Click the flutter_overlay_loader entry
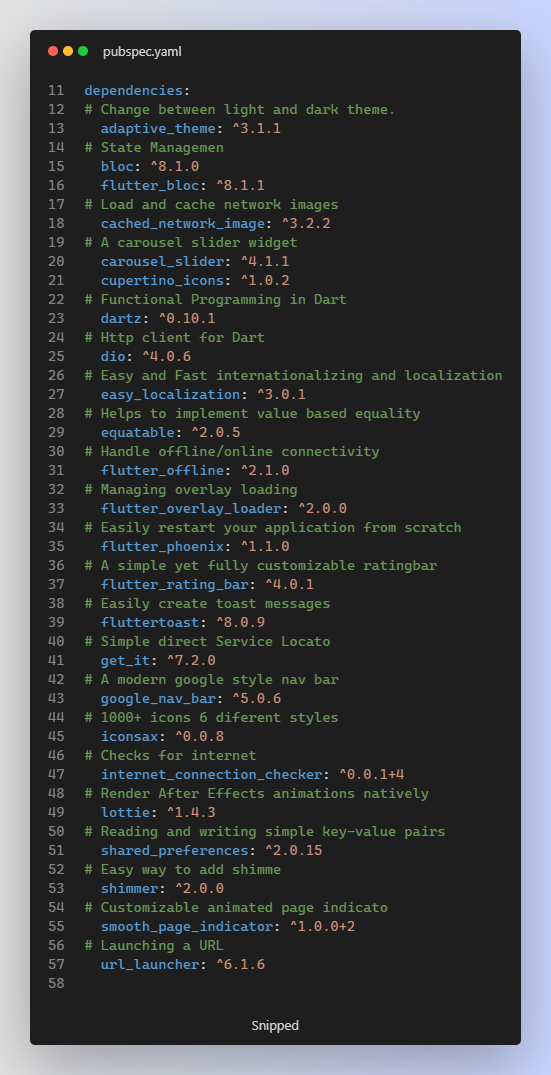 click(x=191, y=509)
